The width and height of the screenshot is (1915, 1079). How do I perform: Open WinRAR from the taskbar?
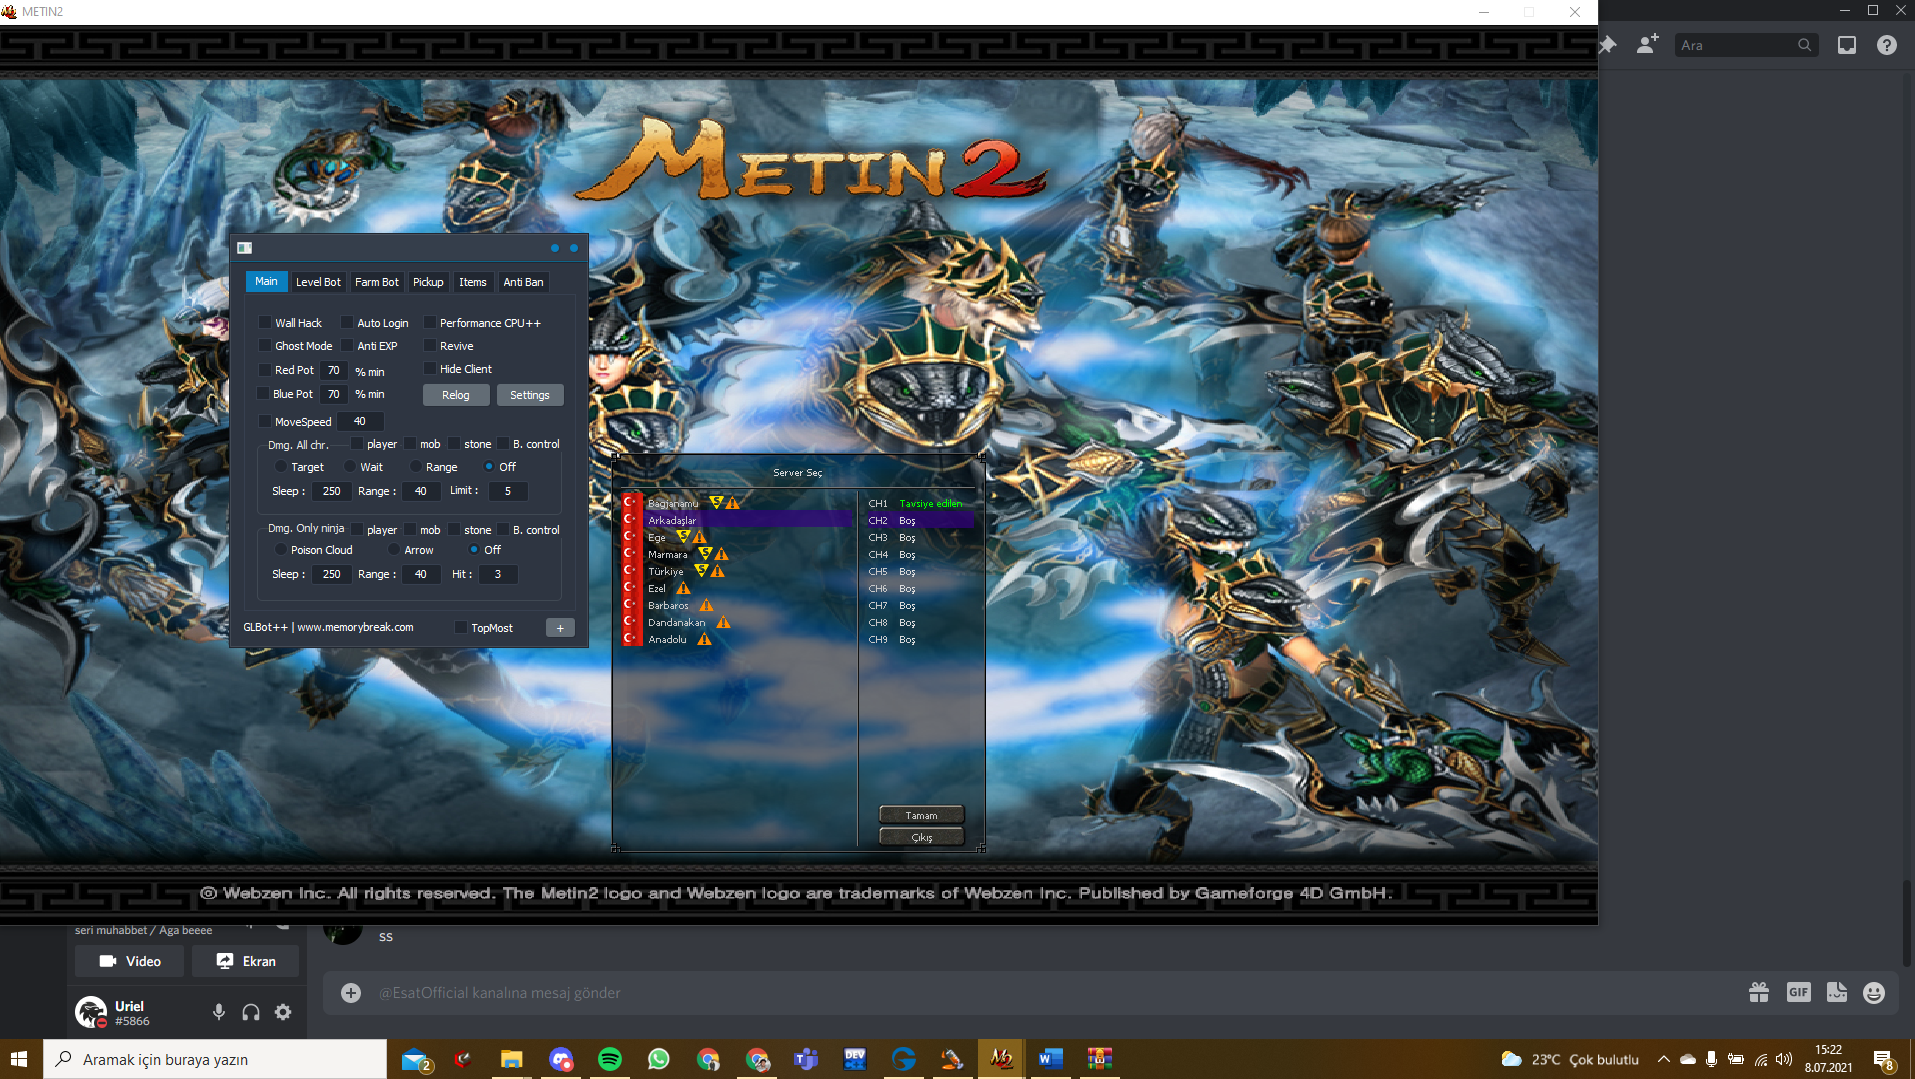tap(1100, 1059)
